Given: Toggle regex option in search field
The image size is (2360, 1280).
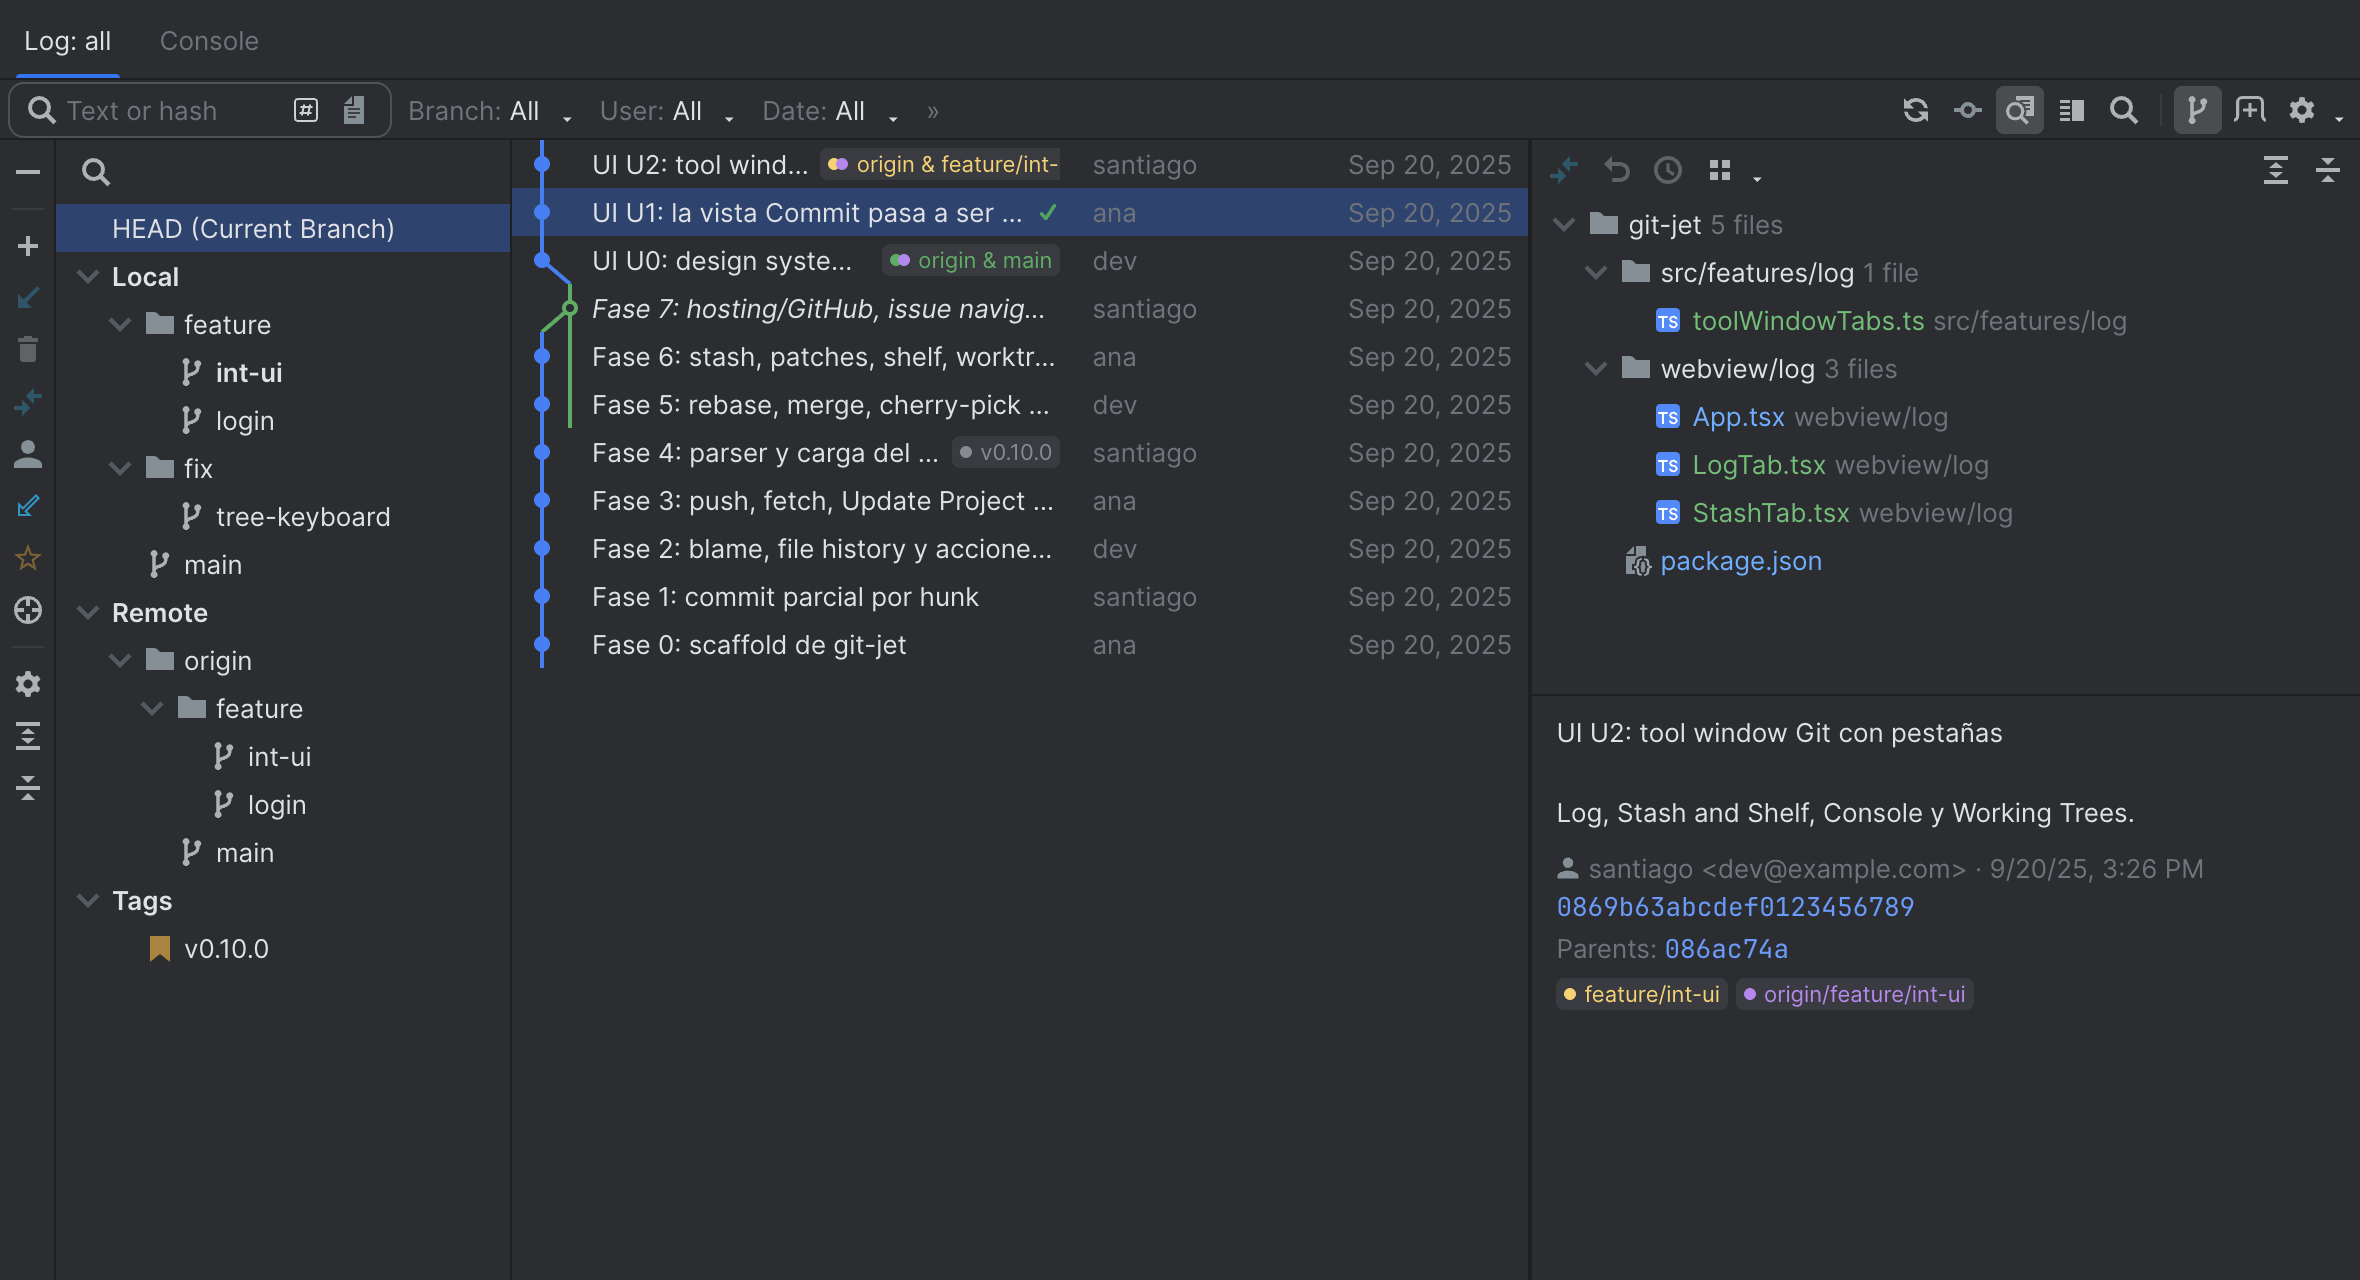Looking at the screenshot, I should [306, 110].
